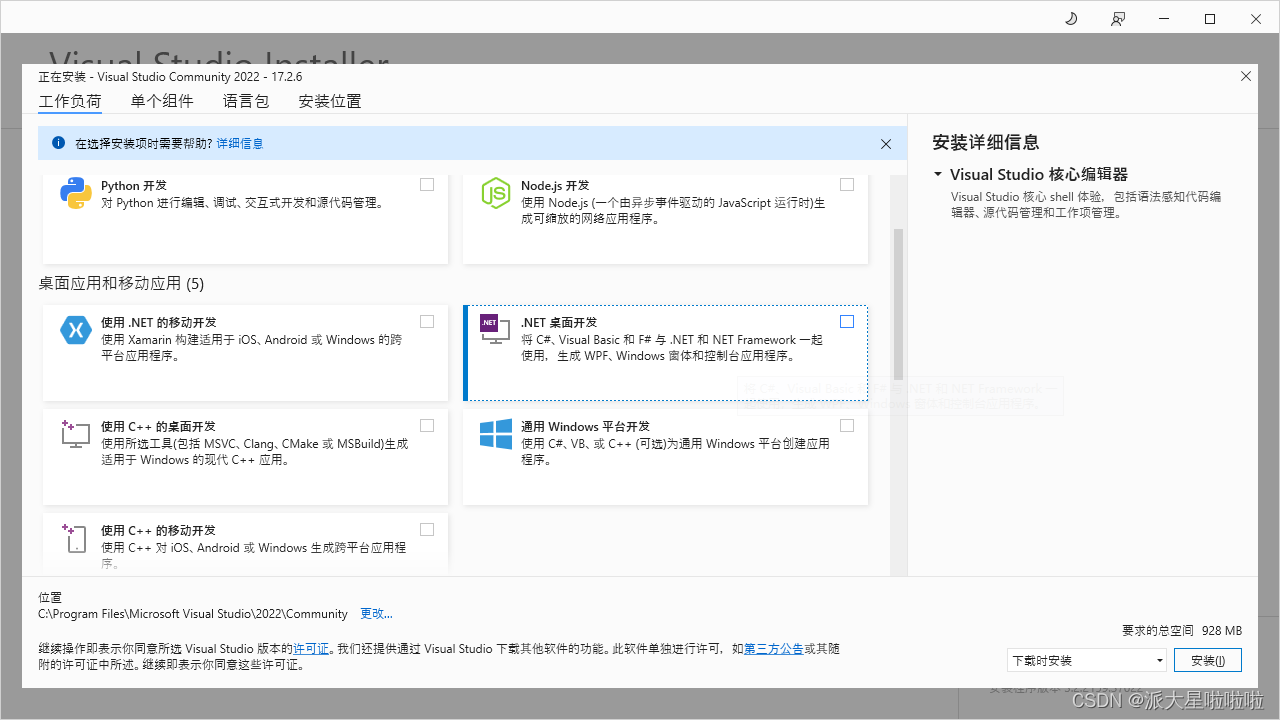Switch to the 语言包 tab
The image size is (1280, 720).
click(x=246, y=101)
